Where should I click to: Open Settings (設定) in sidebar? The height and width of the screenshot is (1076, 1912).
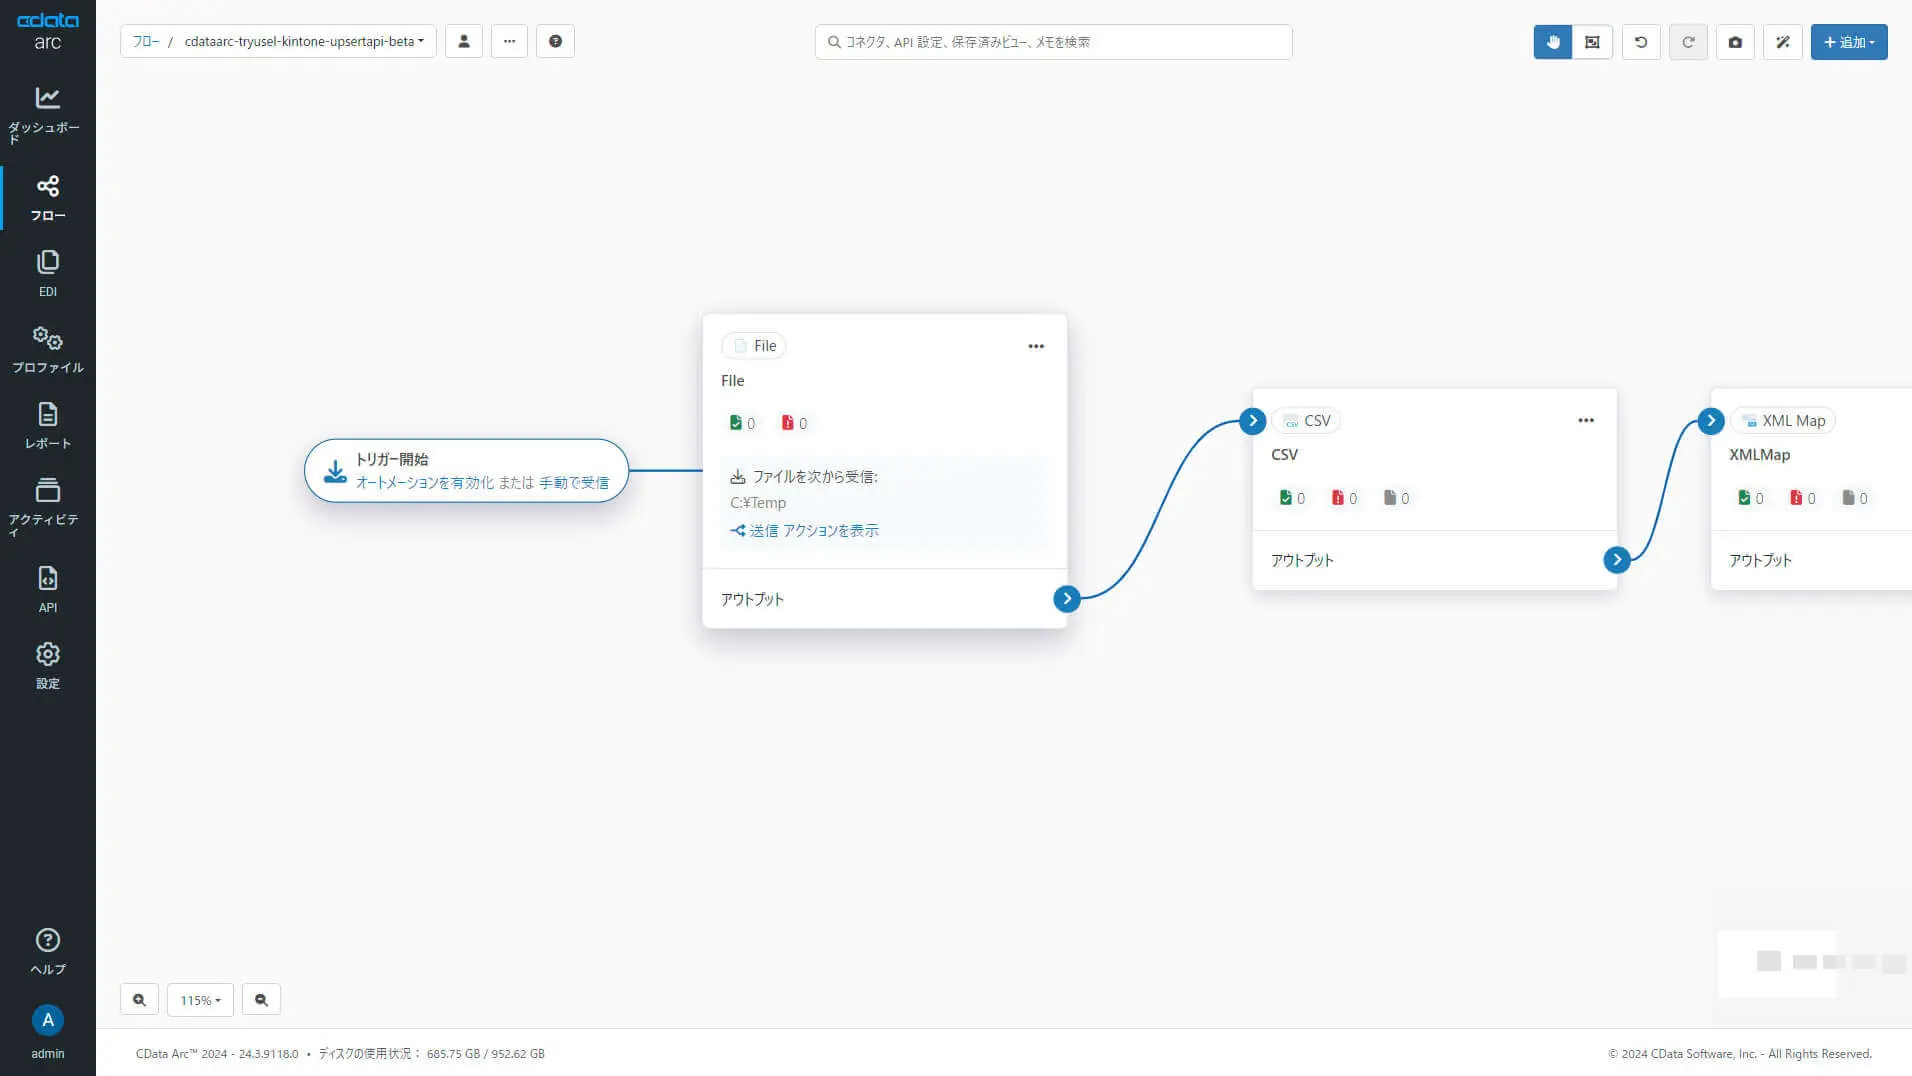click(x=47, y=666)
